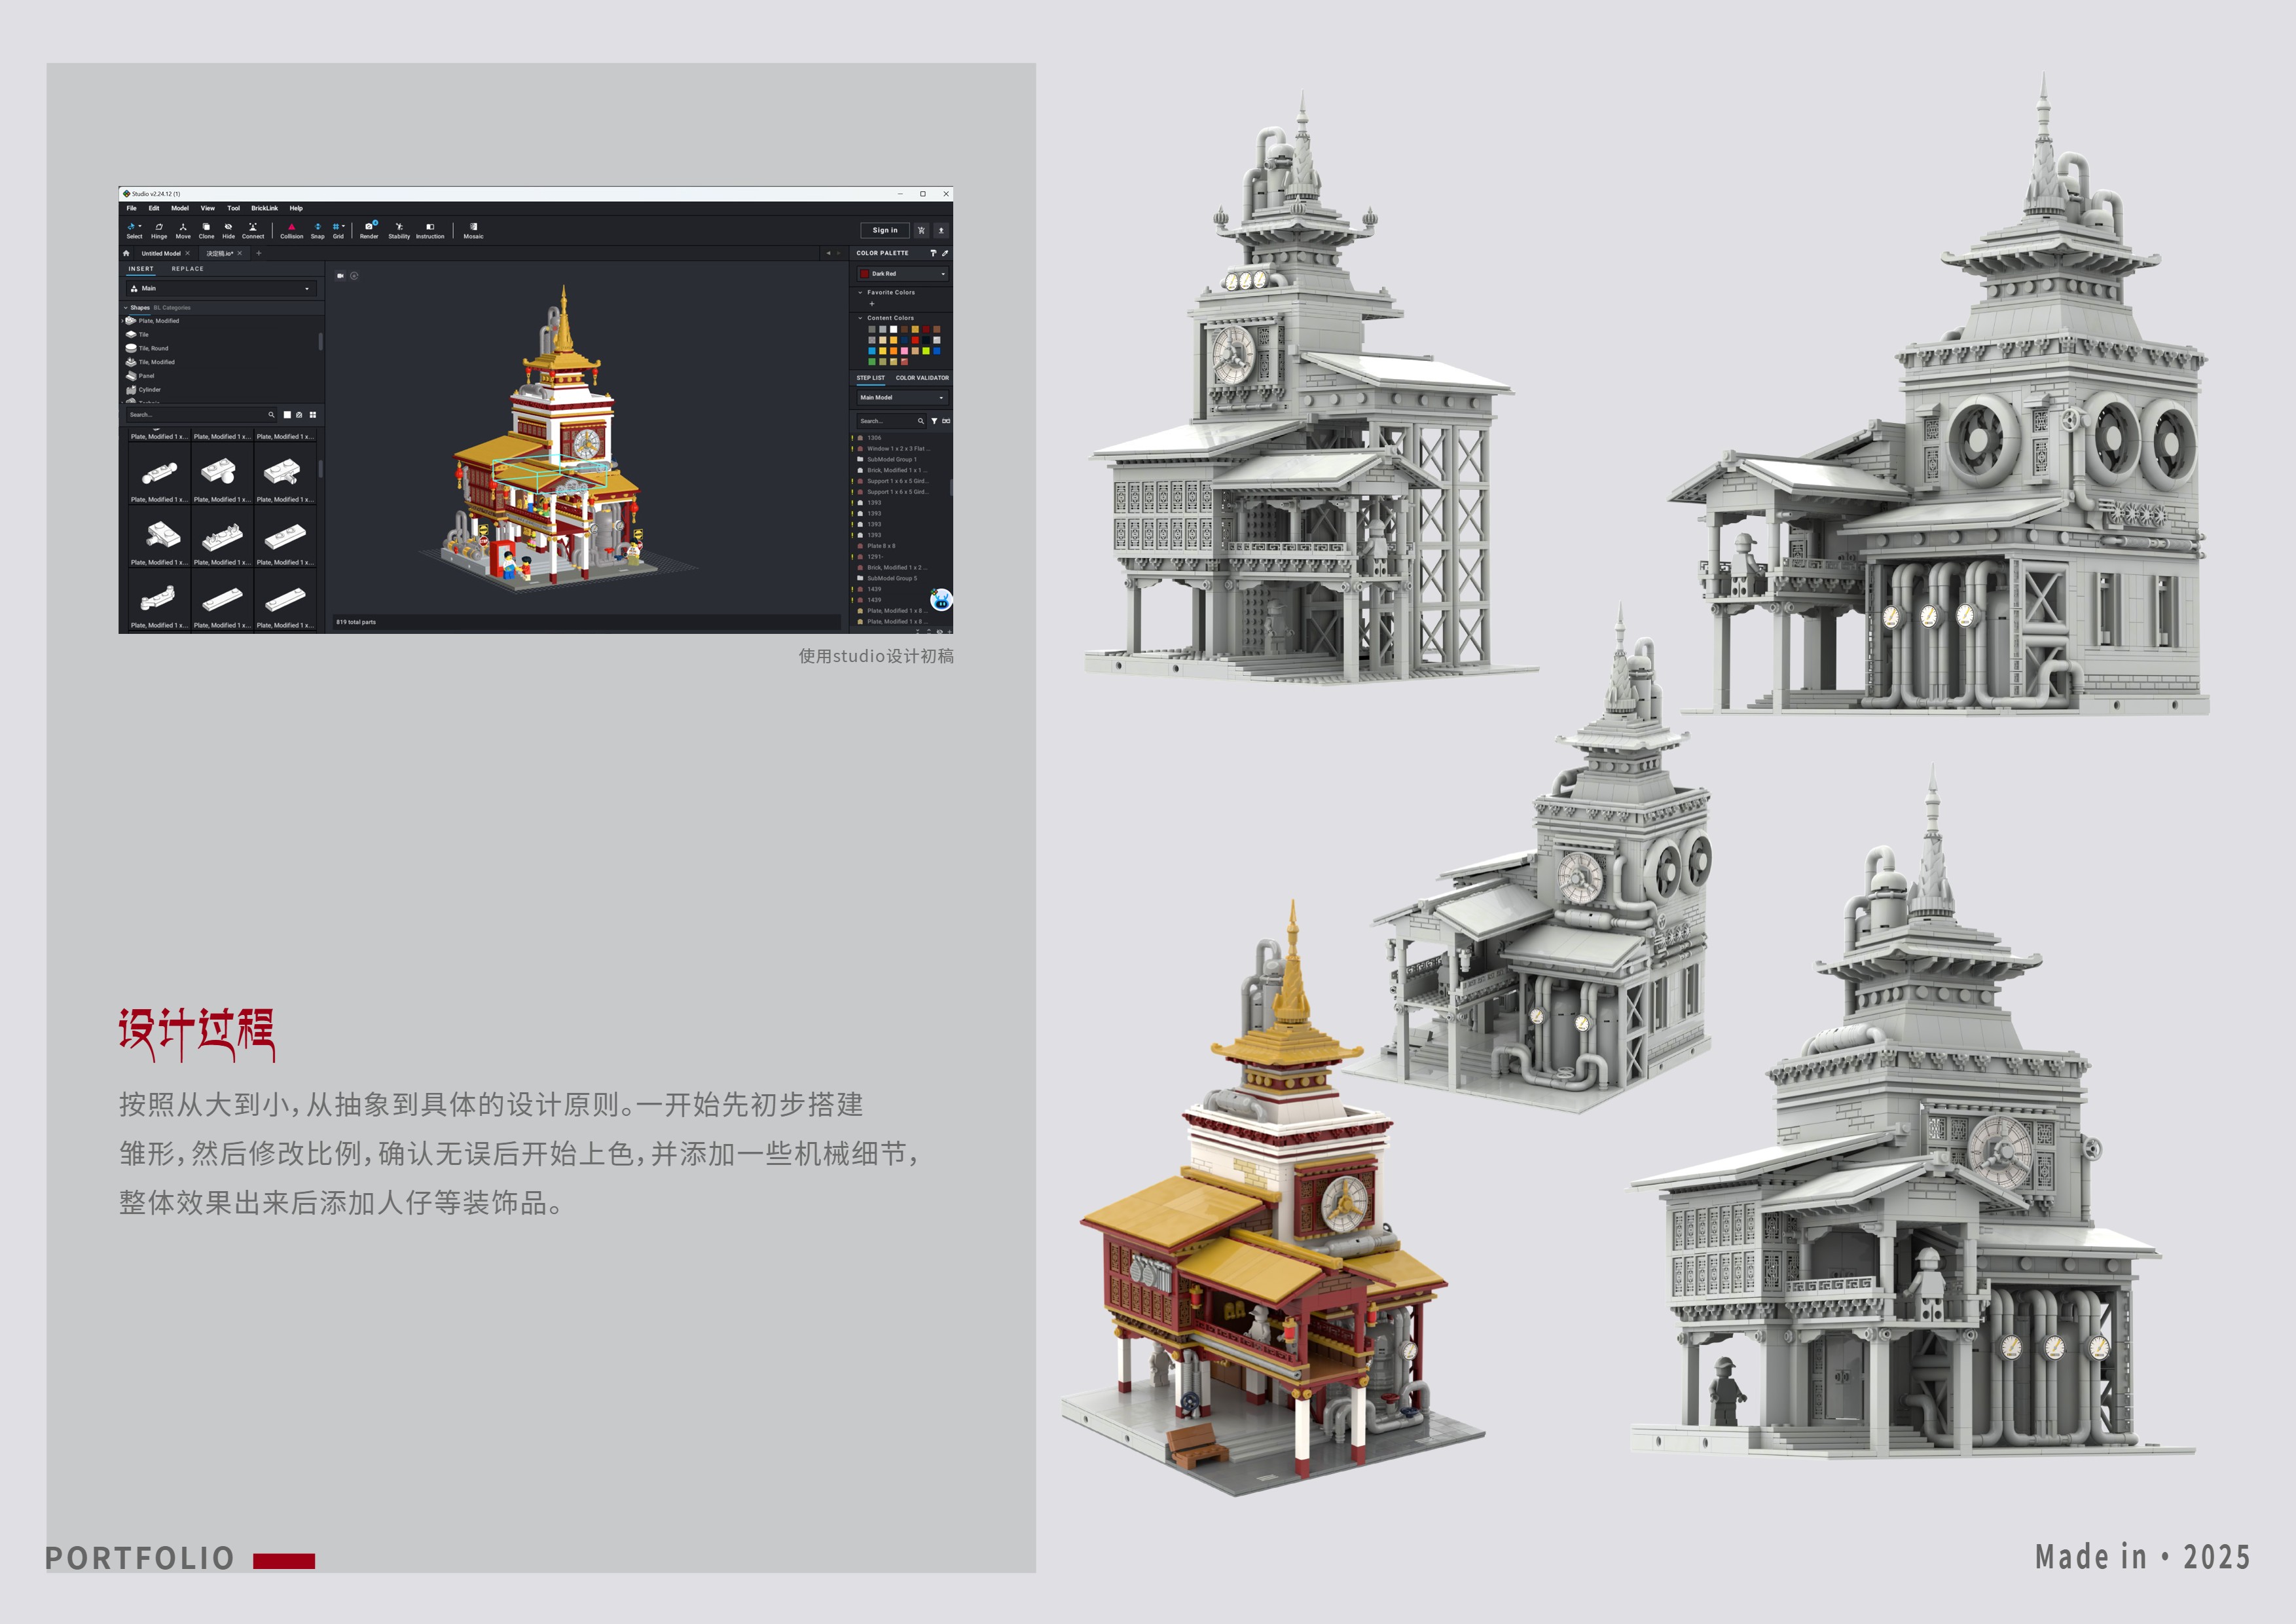
Task: Open the Main Model selector in Step List
Action: tap(902, 398)
